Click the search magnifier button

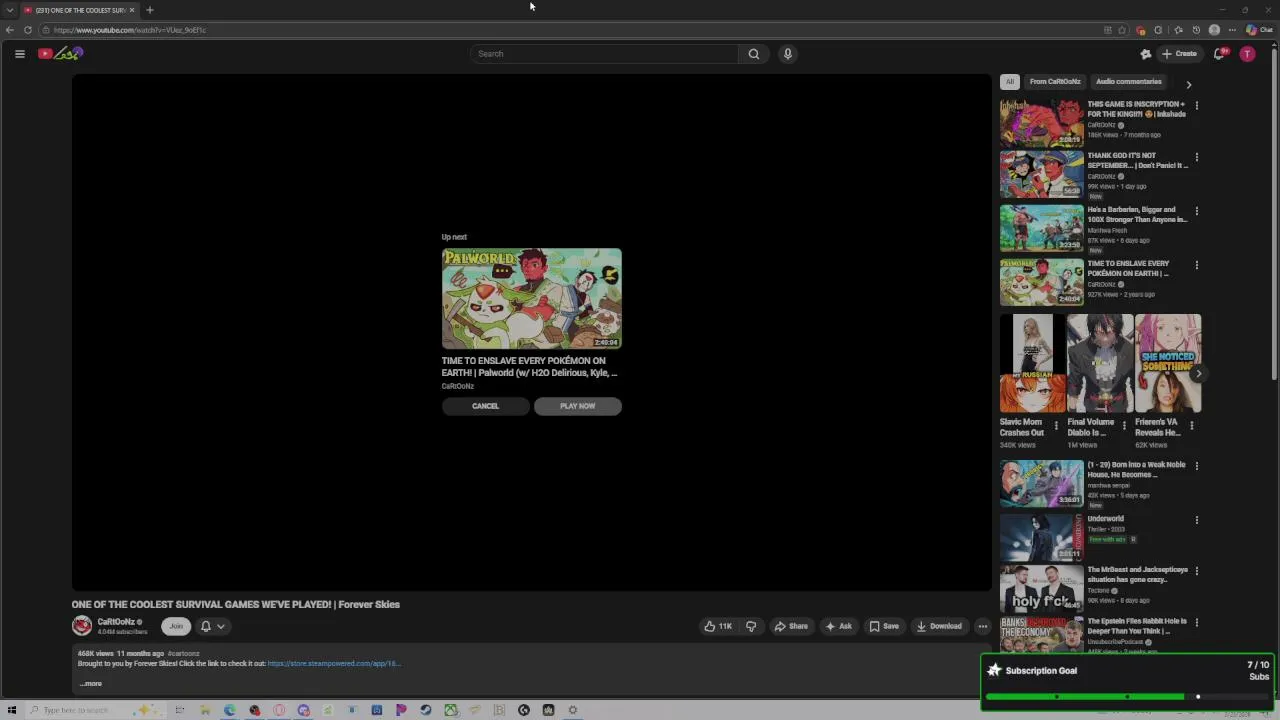tap(754, 54)
